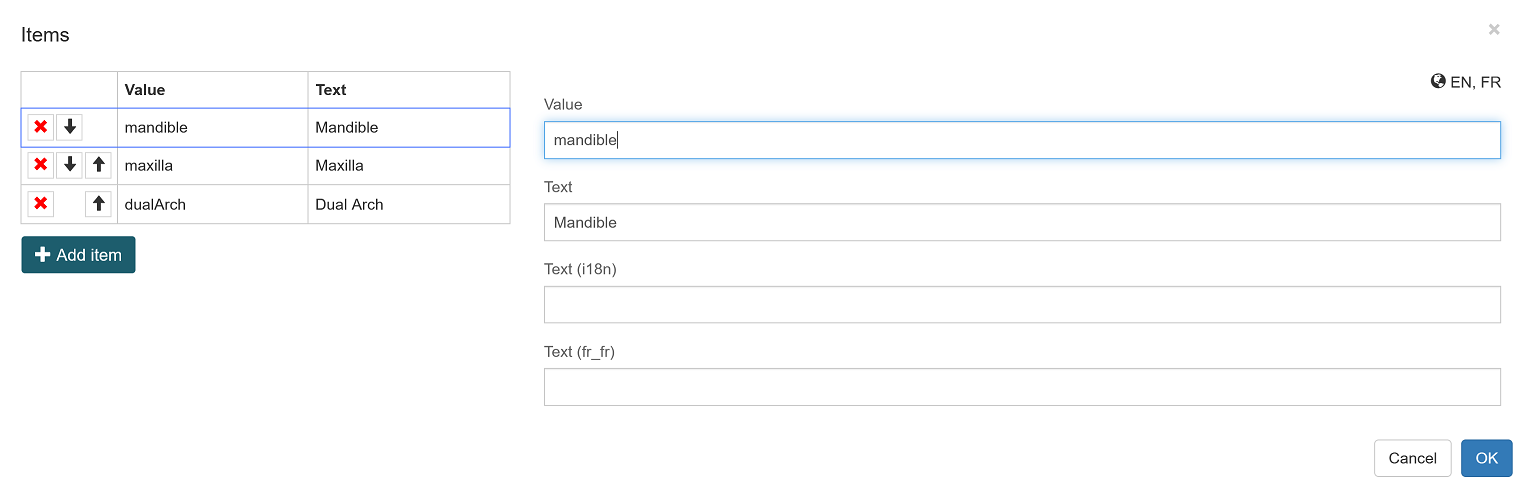
Task: Delete the mandible item row
Action: [41, 127]
